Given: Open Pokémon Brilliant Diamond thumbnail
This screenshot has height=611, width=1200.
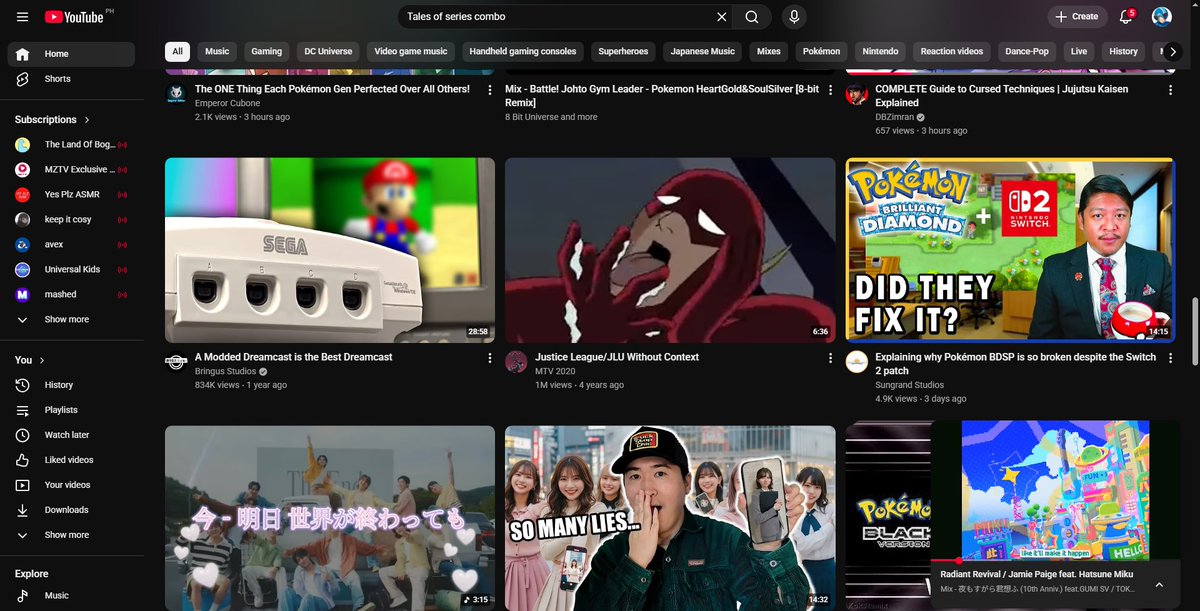Looking at the screenshot, I should pyautogui.click(x=1010, y=250).
